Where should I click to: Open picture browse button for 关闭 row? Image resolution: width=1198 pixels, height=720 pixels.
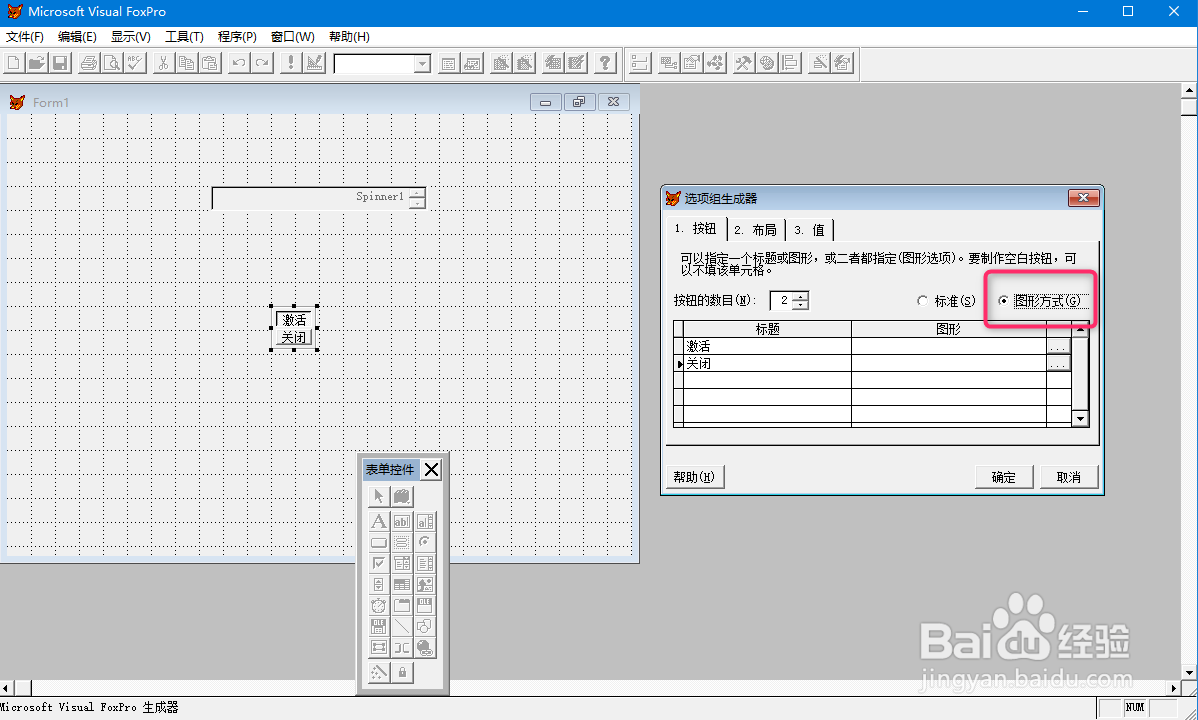click(x=1057, y=364)
